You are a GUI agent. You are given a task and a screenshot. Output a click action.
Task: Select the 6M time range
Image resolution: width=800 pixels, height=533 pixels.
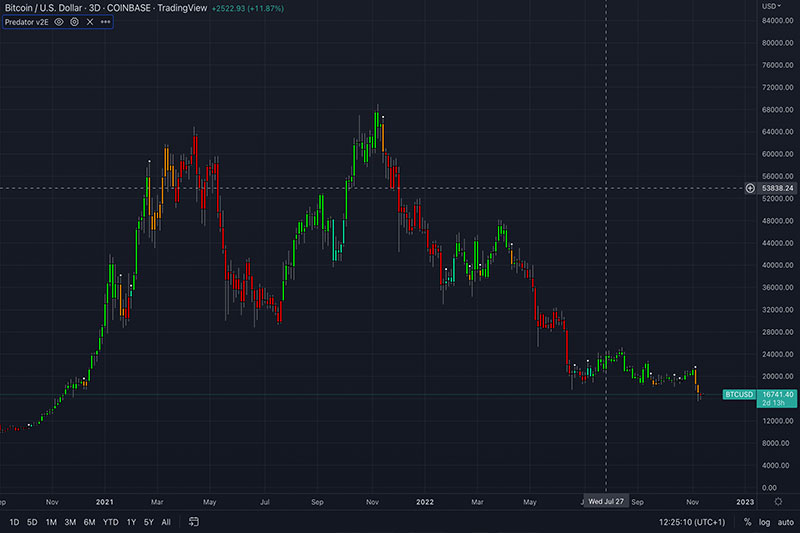tap(89, 522)
